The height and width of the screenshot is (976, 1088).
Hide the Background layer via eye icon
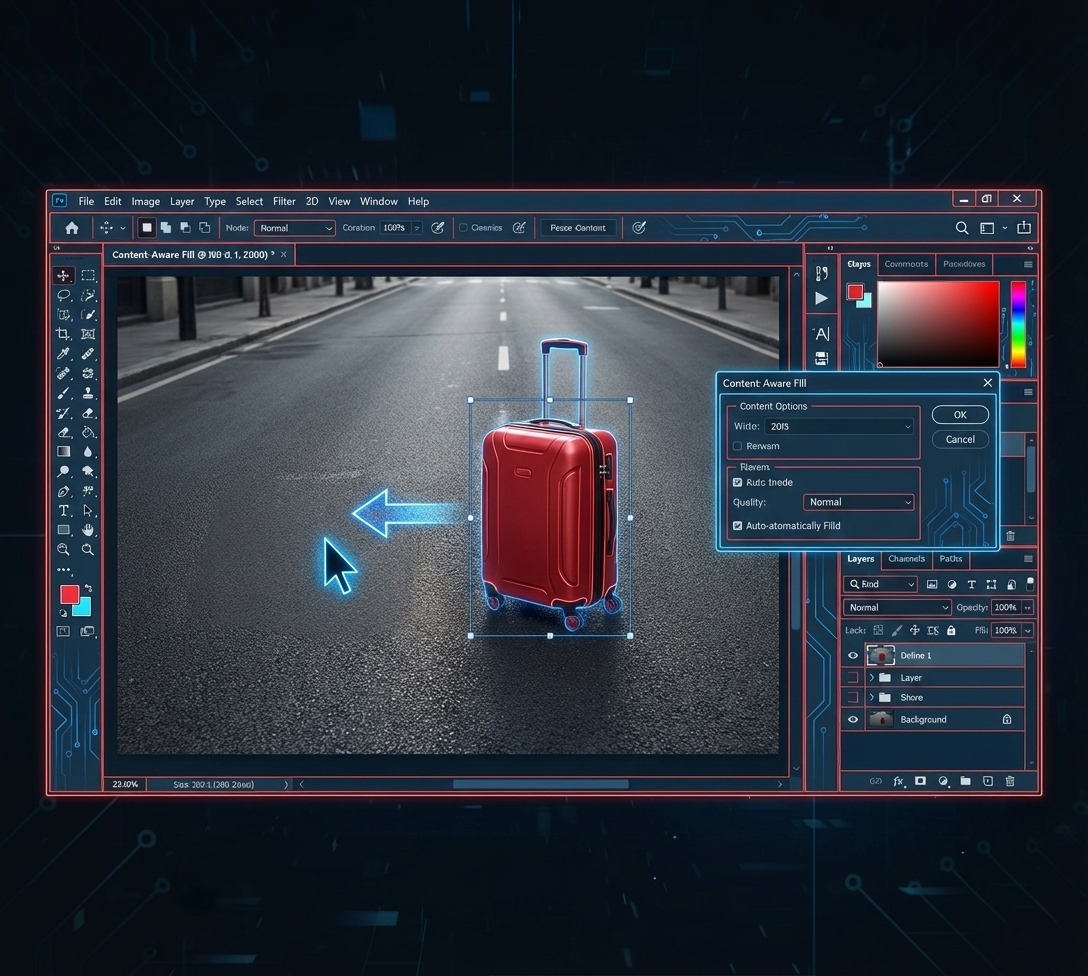click(x=853, y=719)
